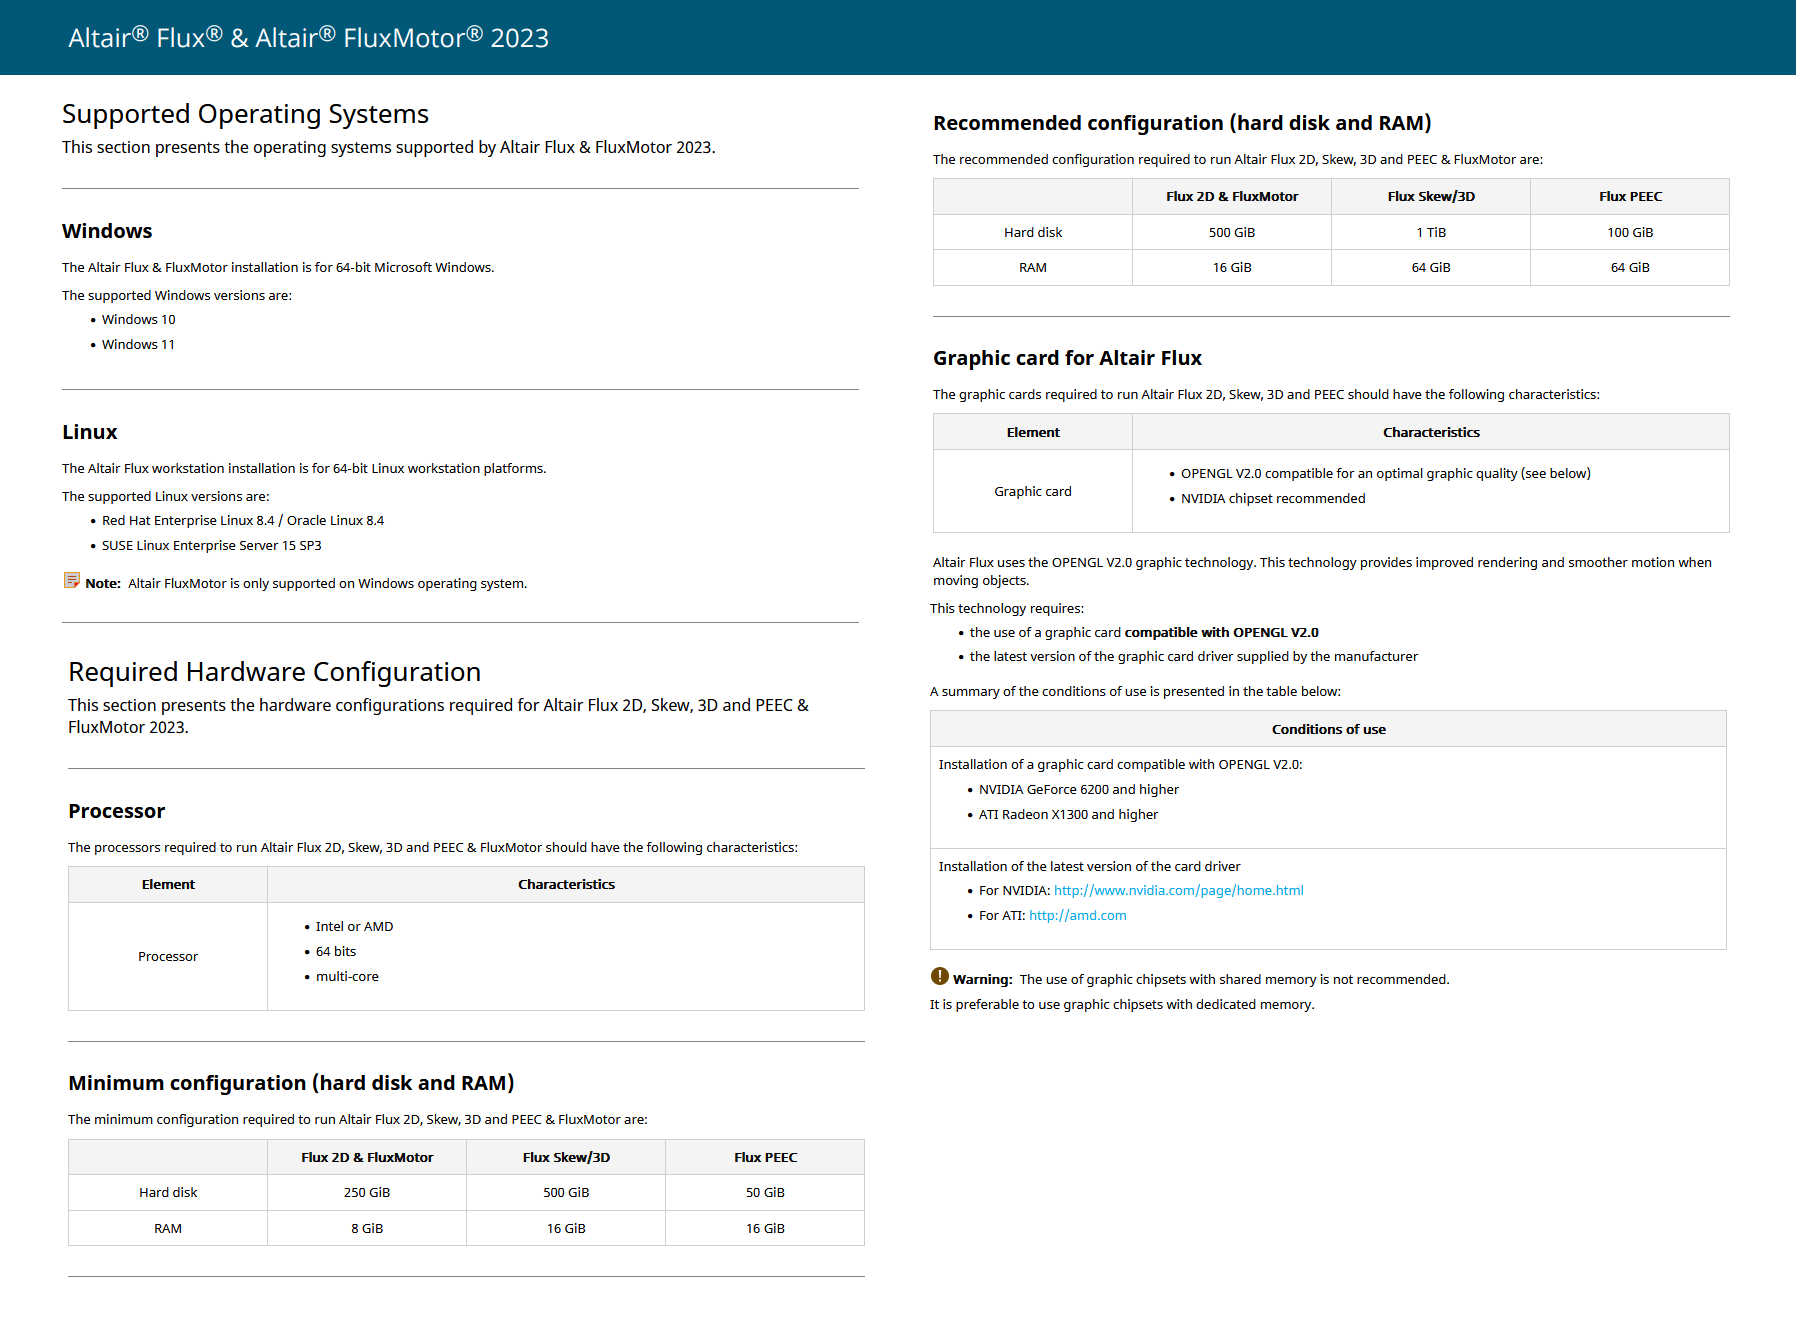Click the Warning exclamation icon

pyautogui.click(x=939, y=977)
